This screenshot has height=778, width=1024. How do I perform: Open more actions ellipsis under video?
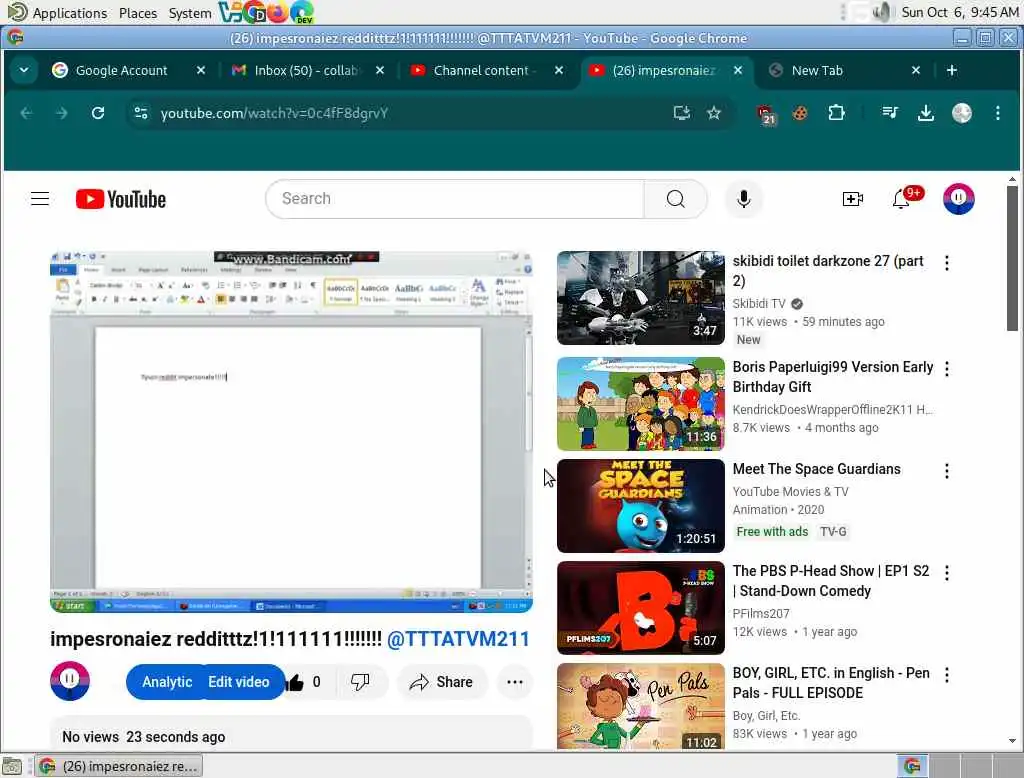click(x=515, y=682)
